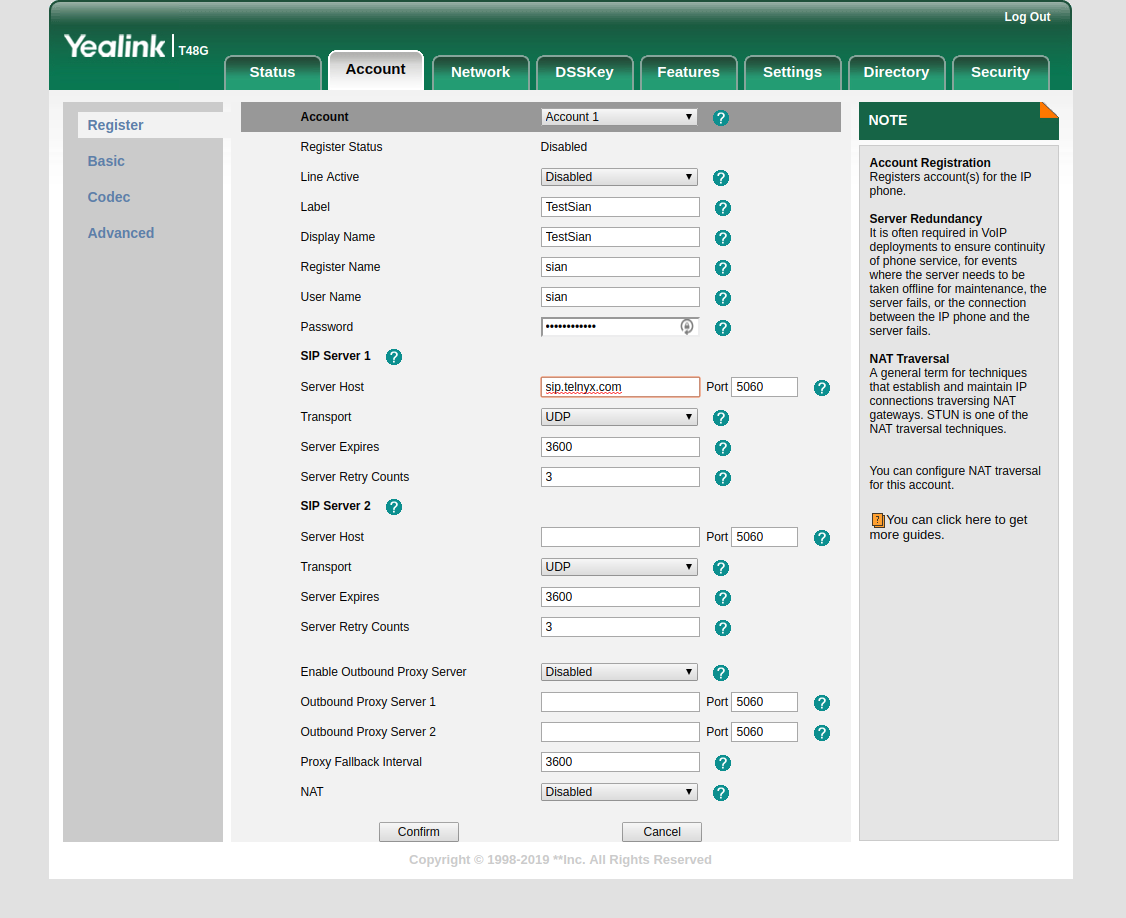
Task: Click help icon for SIP Server 2 Transport
Action: pos(721,568)
